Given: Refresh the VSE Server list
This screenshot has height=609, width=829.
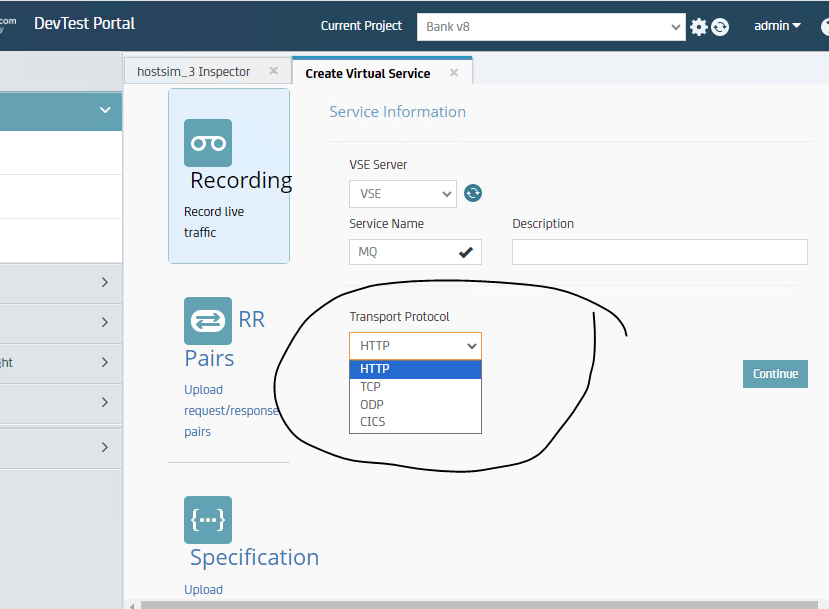Looking at the screenshot, I should [x=473, y=193].
